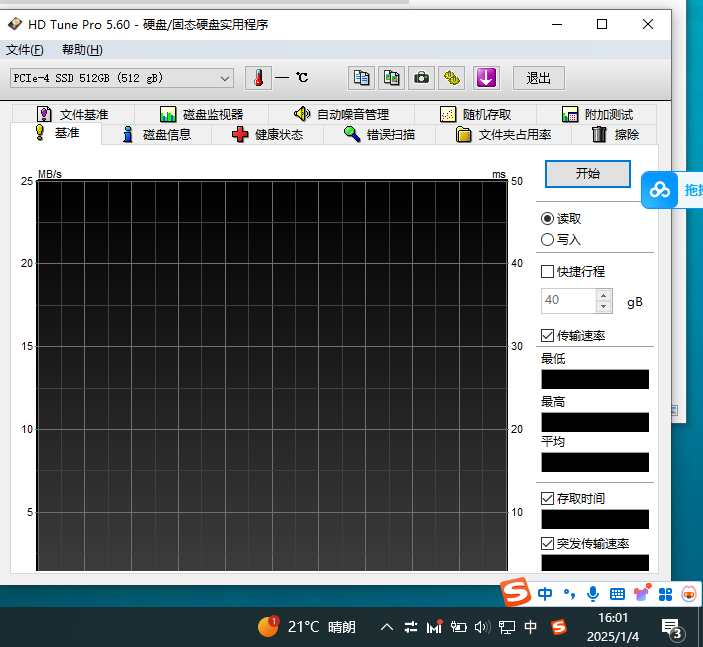Screen dimensions: 703x647
Task: Switch to the 文件夹占用率 tab
Action: coord(503,135)
